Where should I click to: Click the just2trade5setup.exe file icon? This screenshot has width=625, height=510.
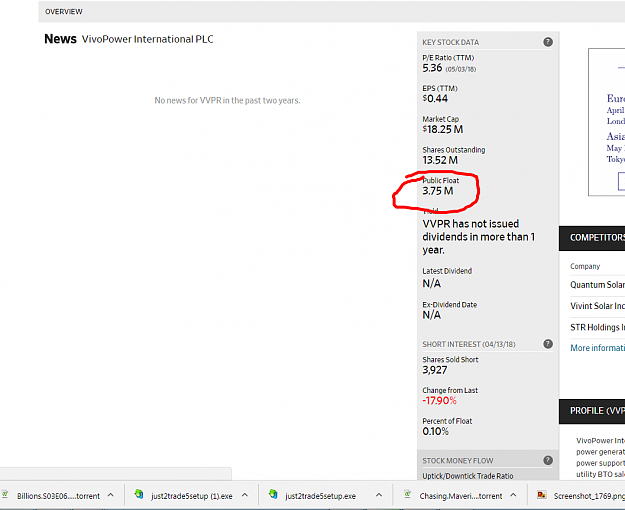tap(273, 494)
